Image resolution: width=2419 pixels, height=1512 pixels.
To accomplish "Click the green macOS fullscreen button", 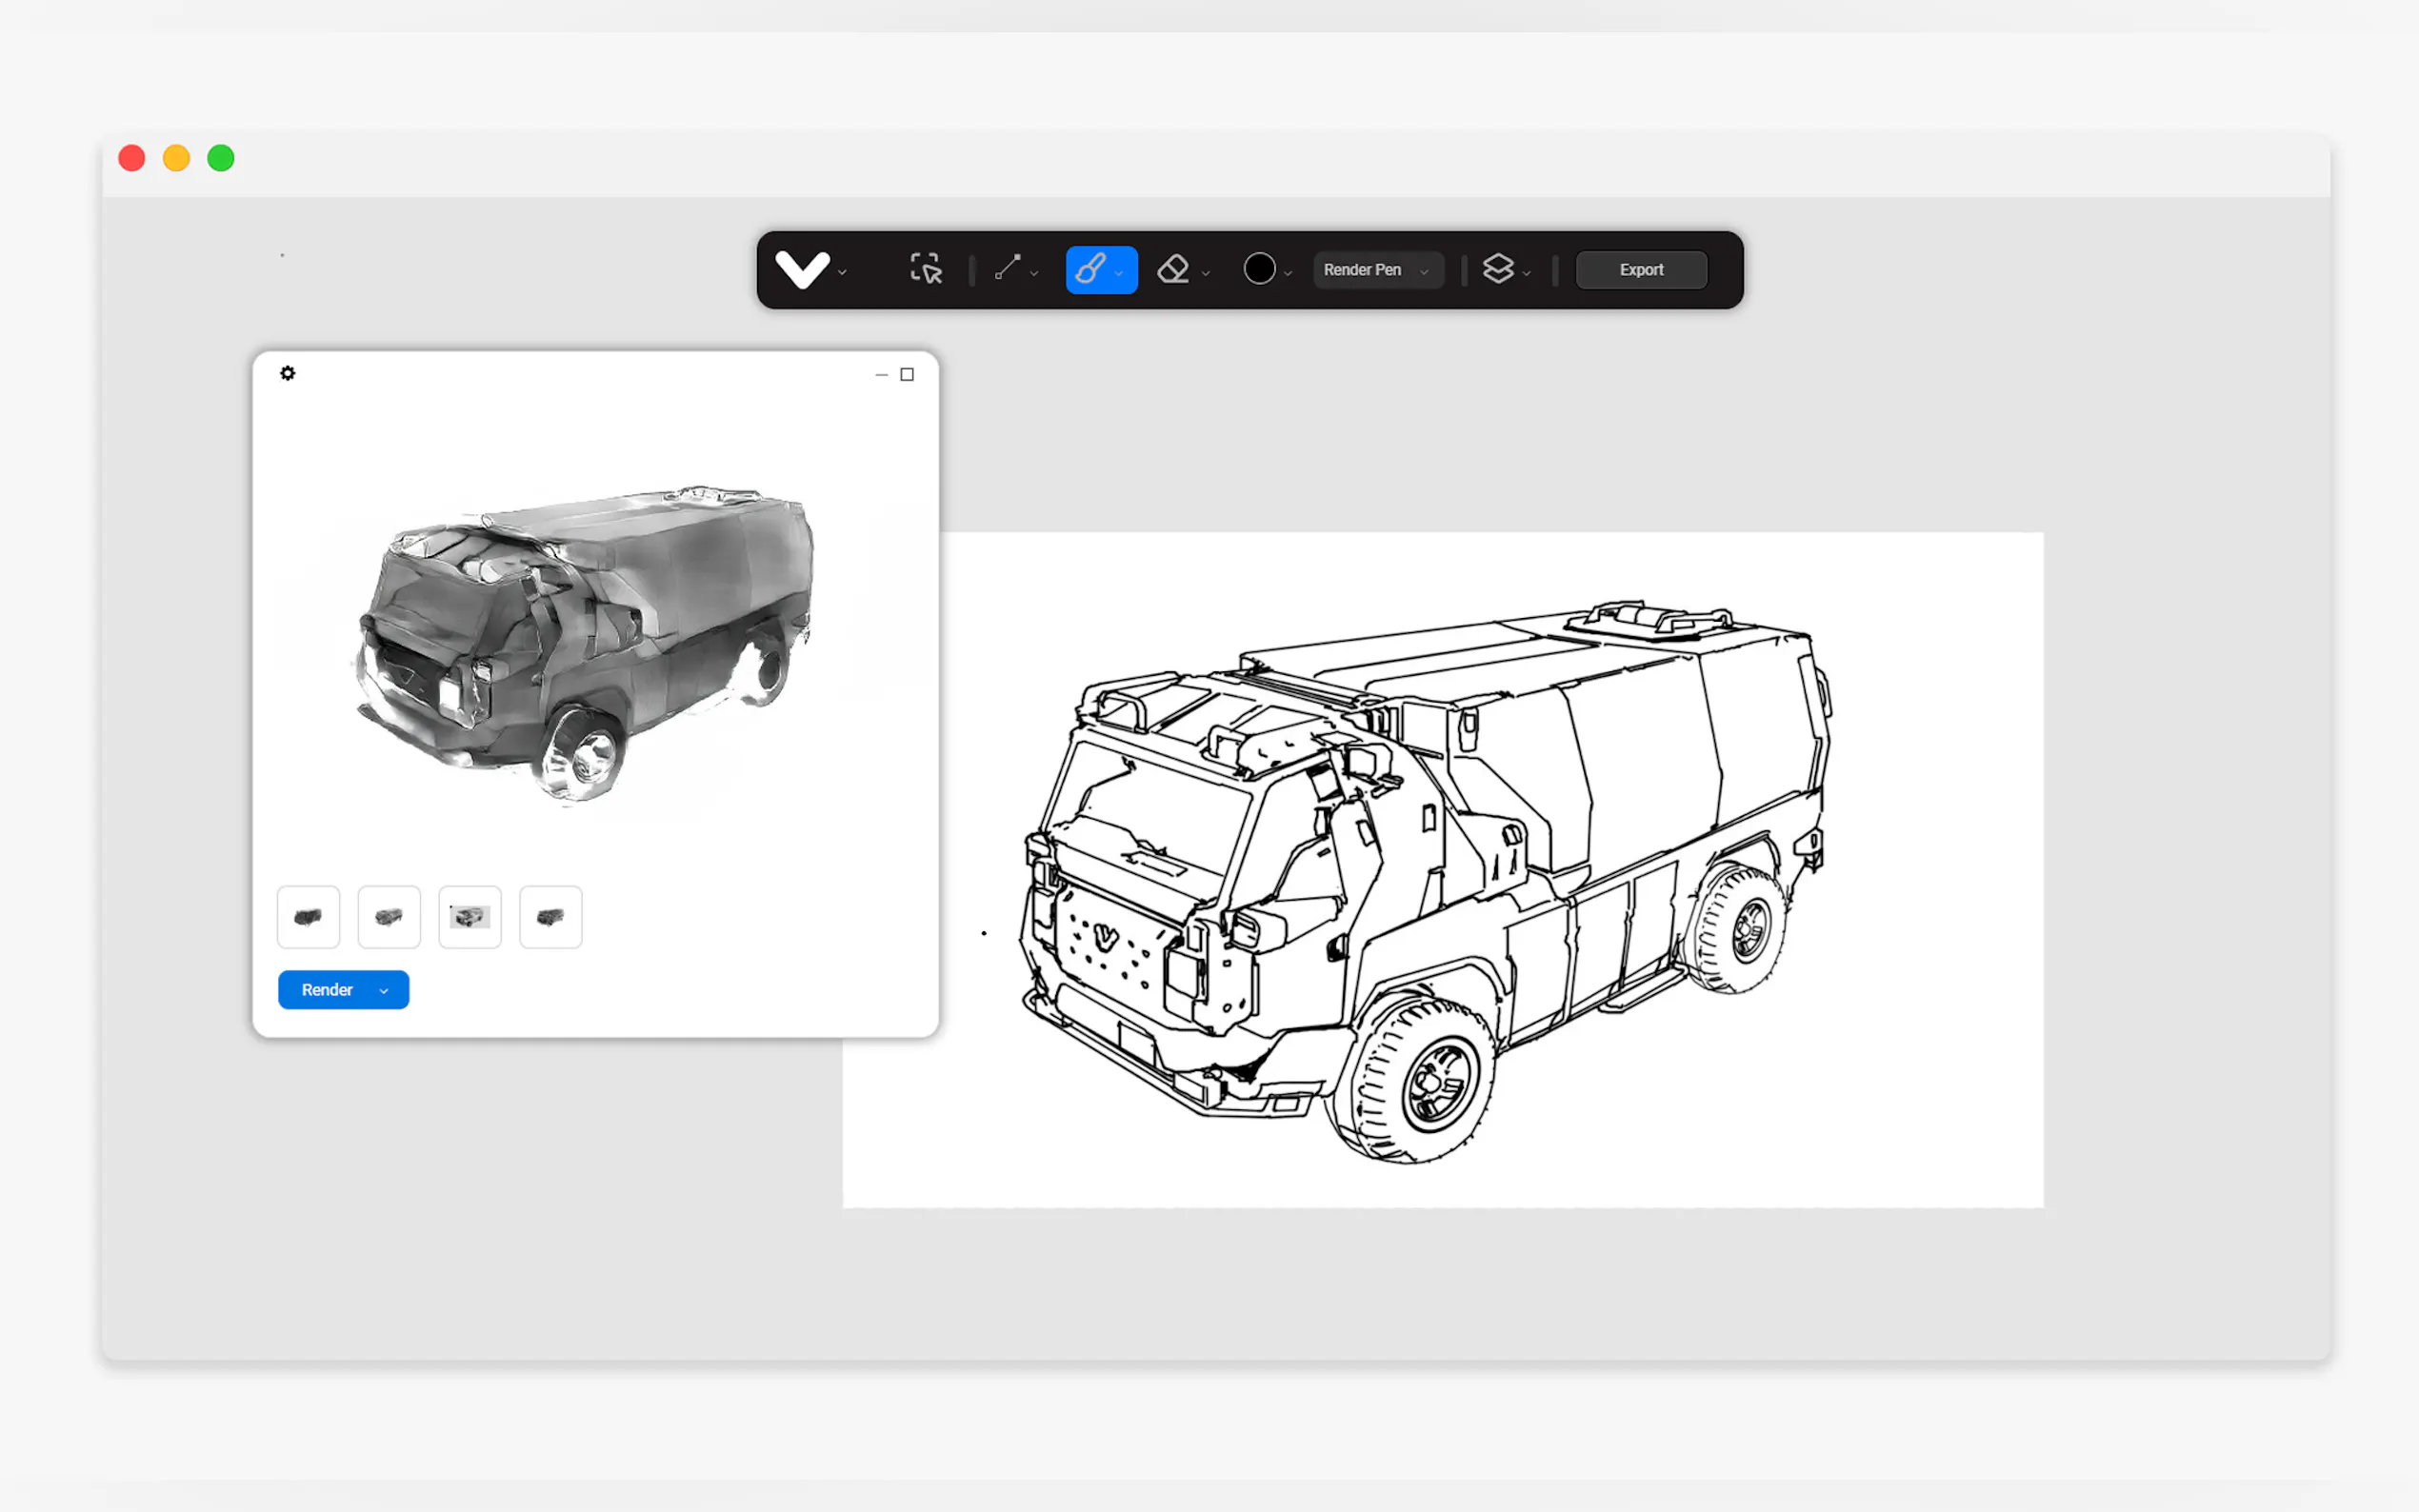I will pyautogui.click(x=221, y=158).
